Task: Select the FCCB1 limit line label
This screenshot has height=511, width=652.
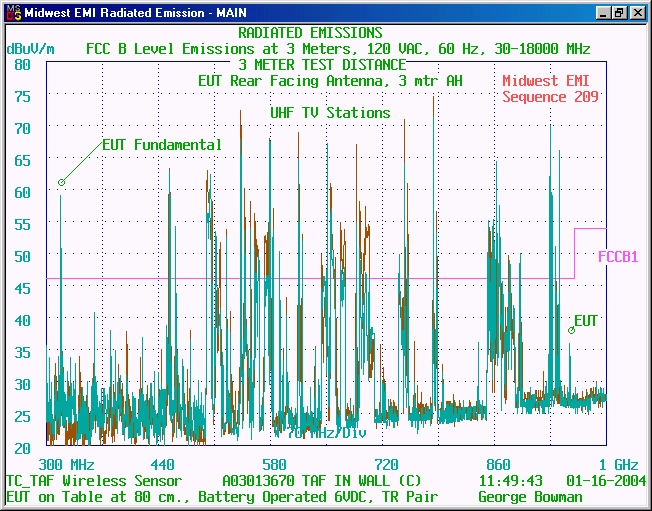Action: 618,256
